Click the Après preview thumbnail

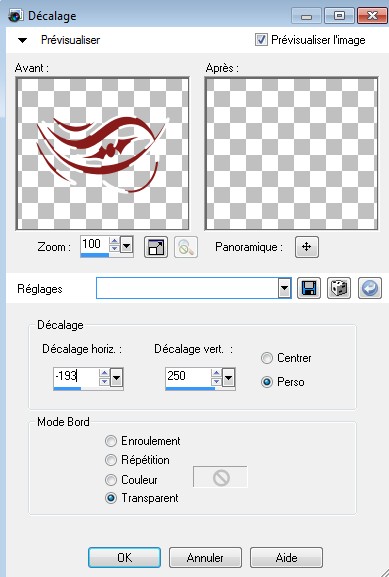[291, 153]
